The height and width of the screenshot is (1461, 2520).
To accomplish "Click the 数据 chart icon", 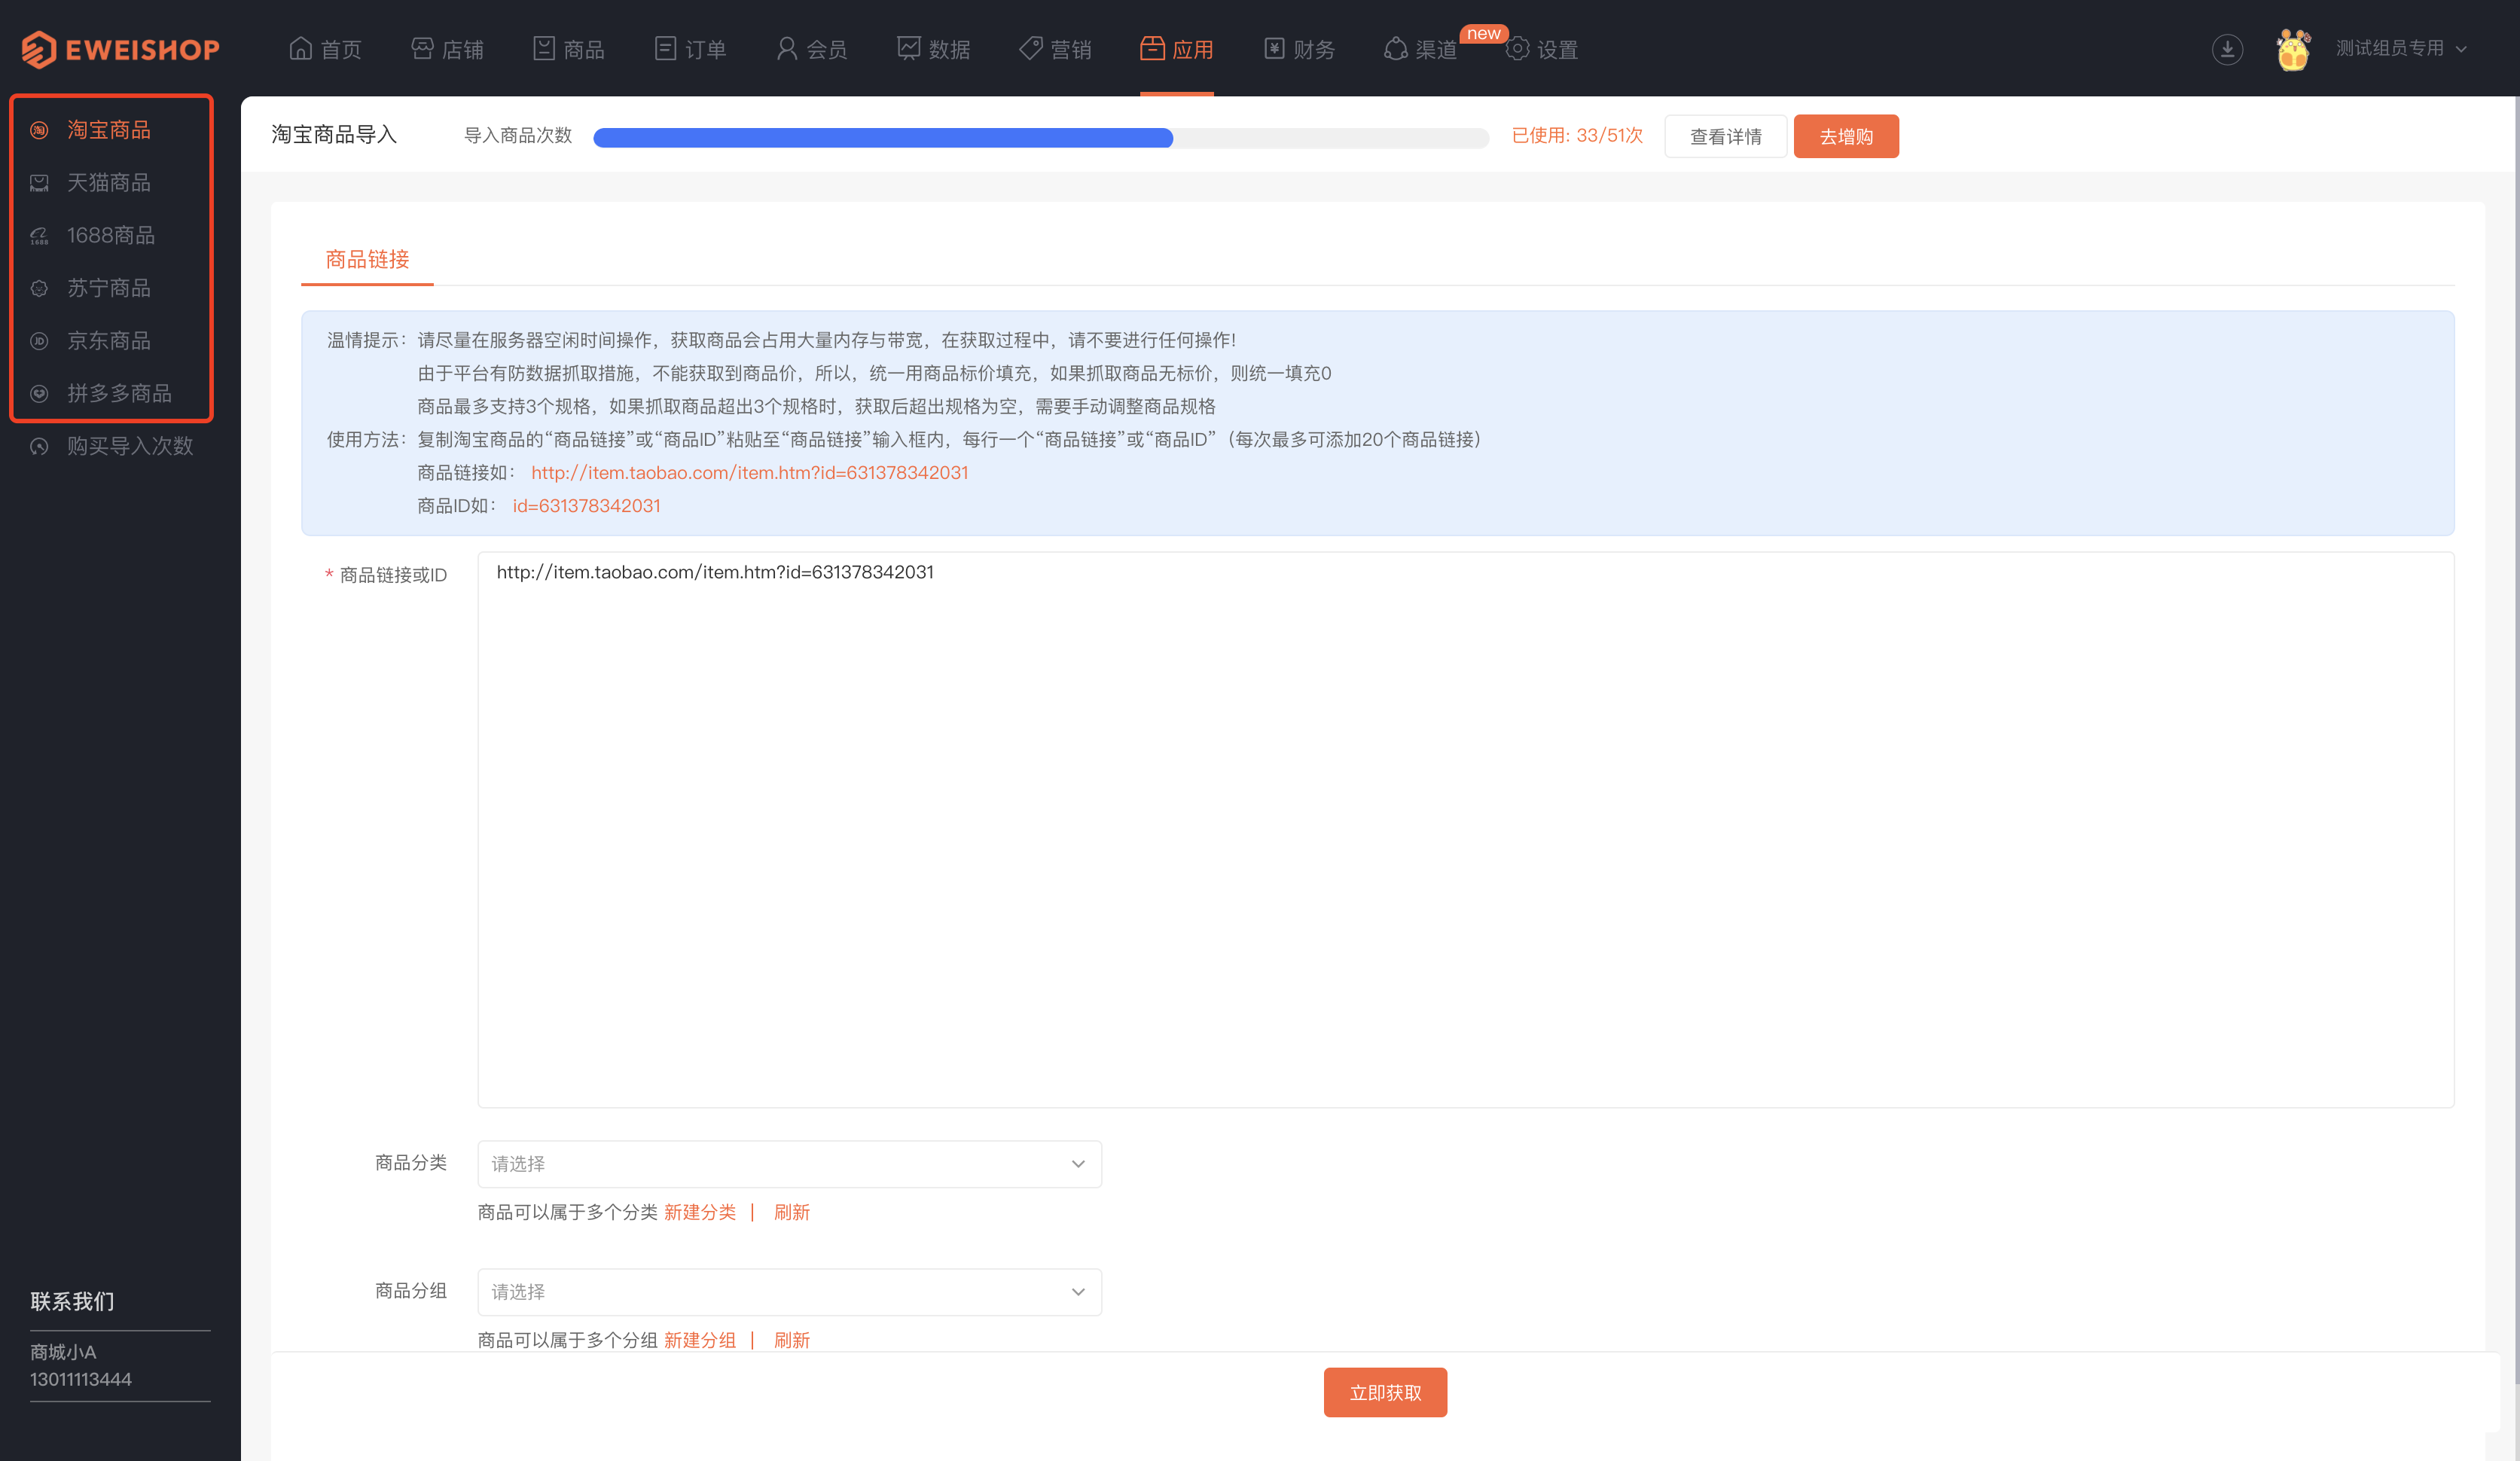I will (x=908, y=48).
